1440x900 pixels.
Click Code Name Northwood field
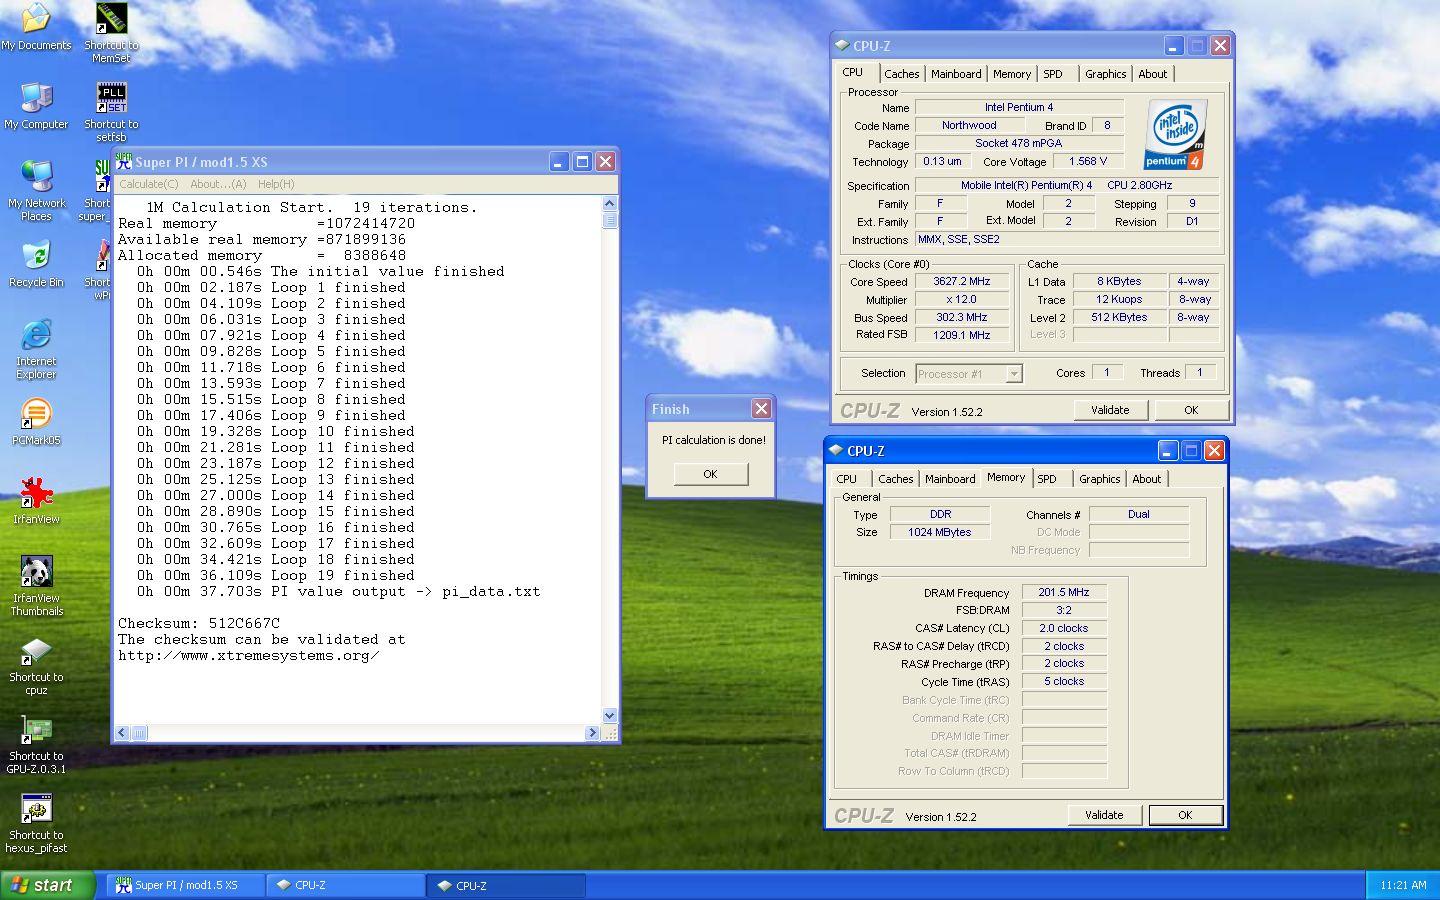(969, 126)
